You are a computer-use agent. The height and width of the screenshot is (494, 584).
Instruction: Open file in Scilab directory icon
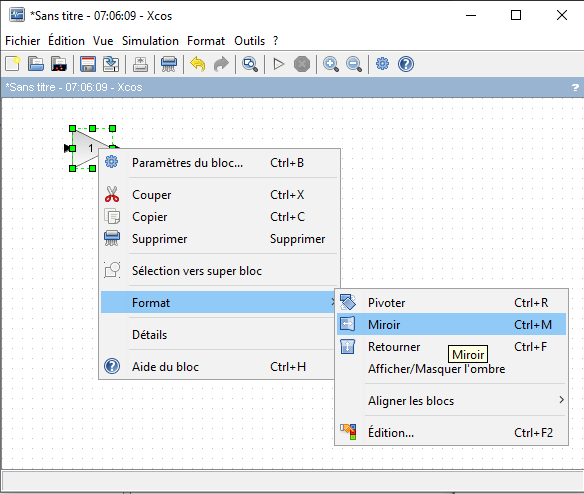click(59, 64)
